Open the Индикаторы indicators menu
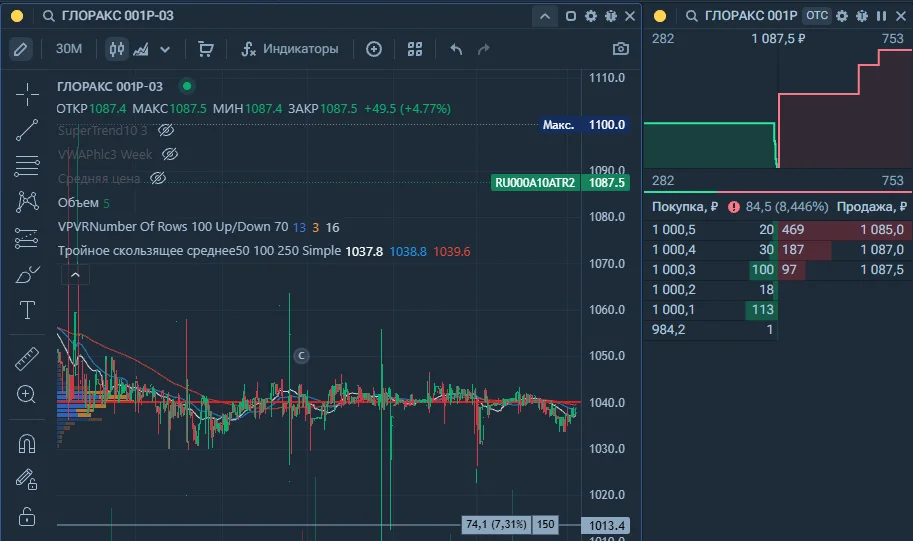The height and width of the screenshot is (541, 913). [x=289, y=49]
